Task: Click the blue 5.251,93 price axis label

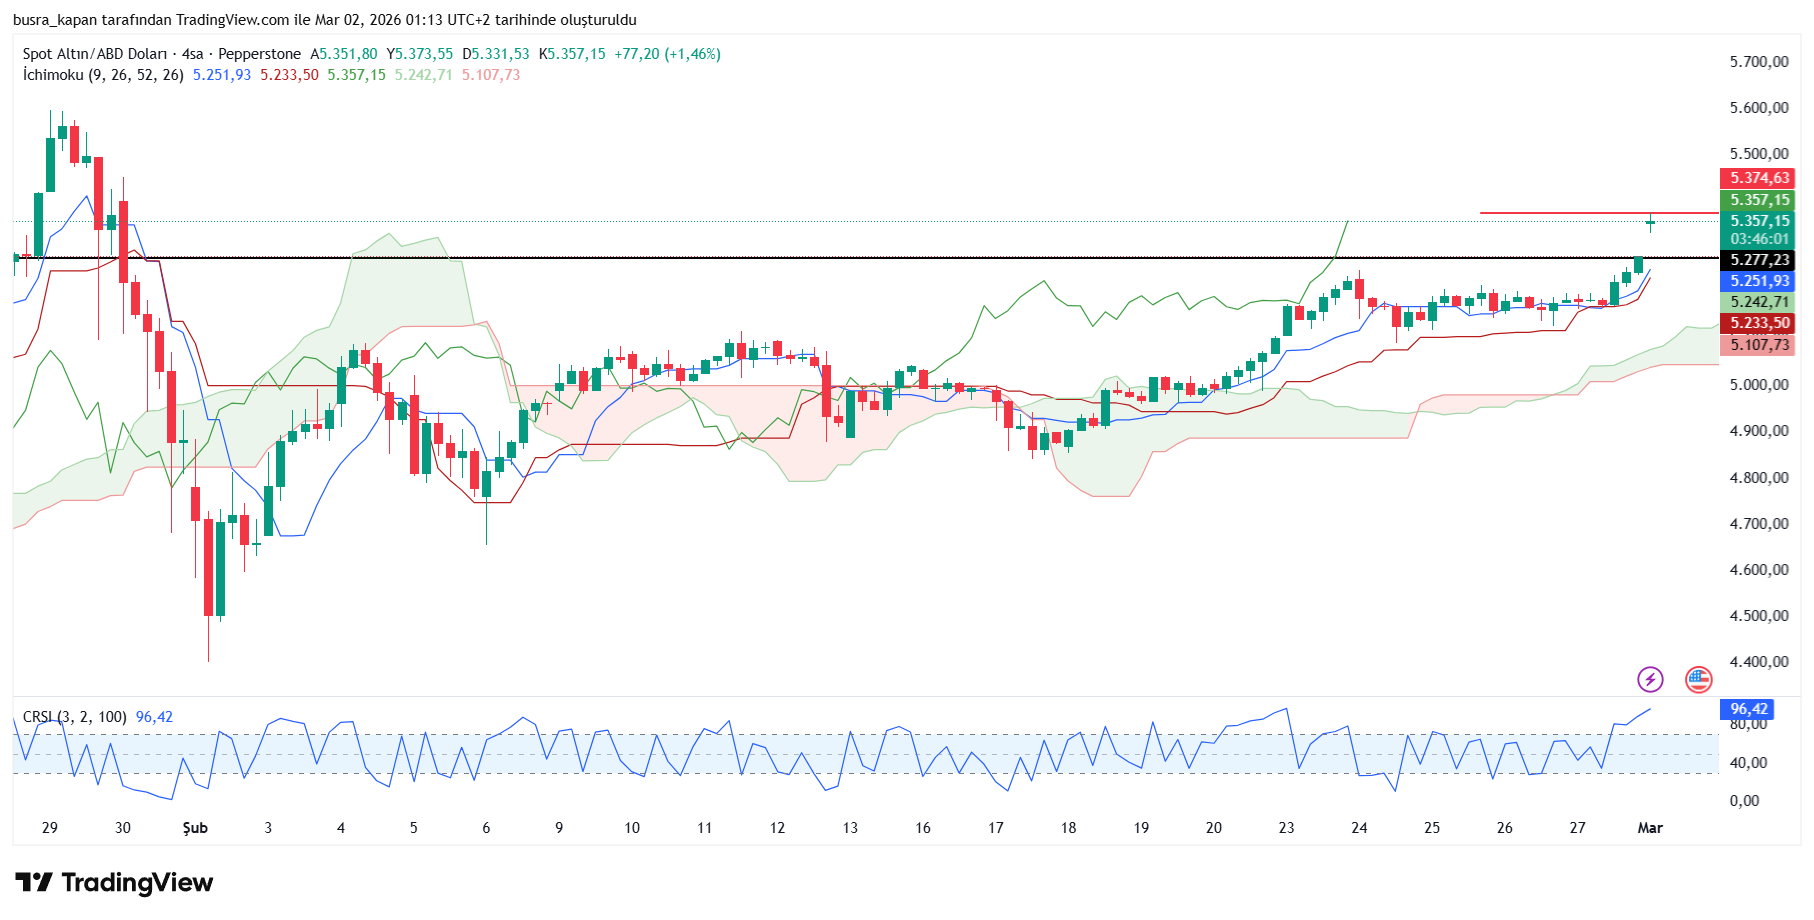Action: pyautogui.click(x=1759, y=281)
